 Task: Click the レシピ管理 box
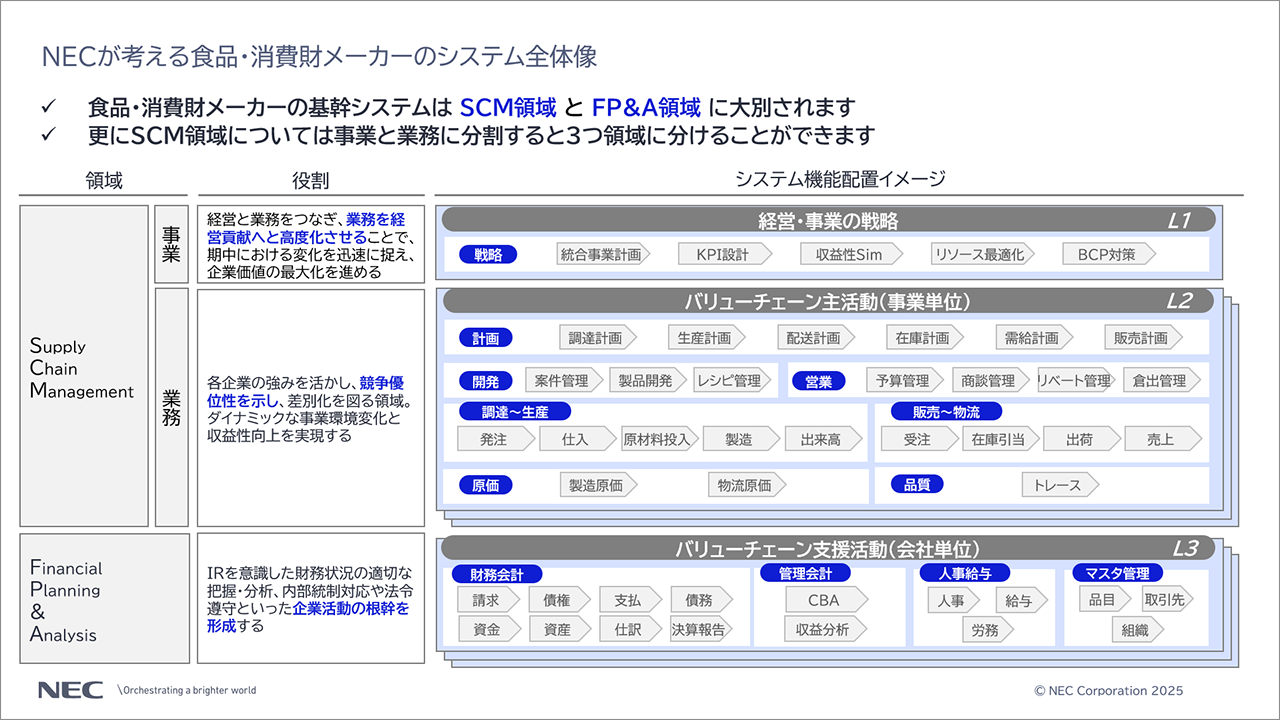(729, 380)
